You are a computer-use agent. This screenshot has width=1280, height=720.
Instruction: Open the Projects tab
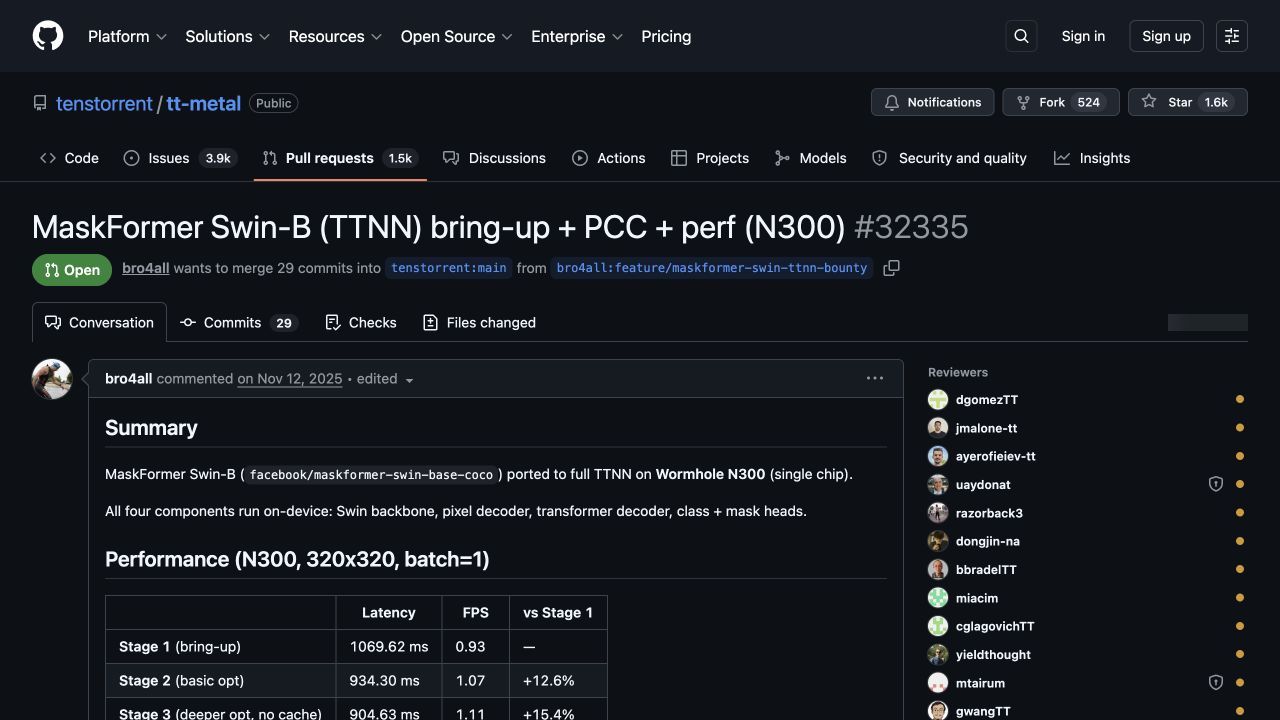click(x=710, y=158)
